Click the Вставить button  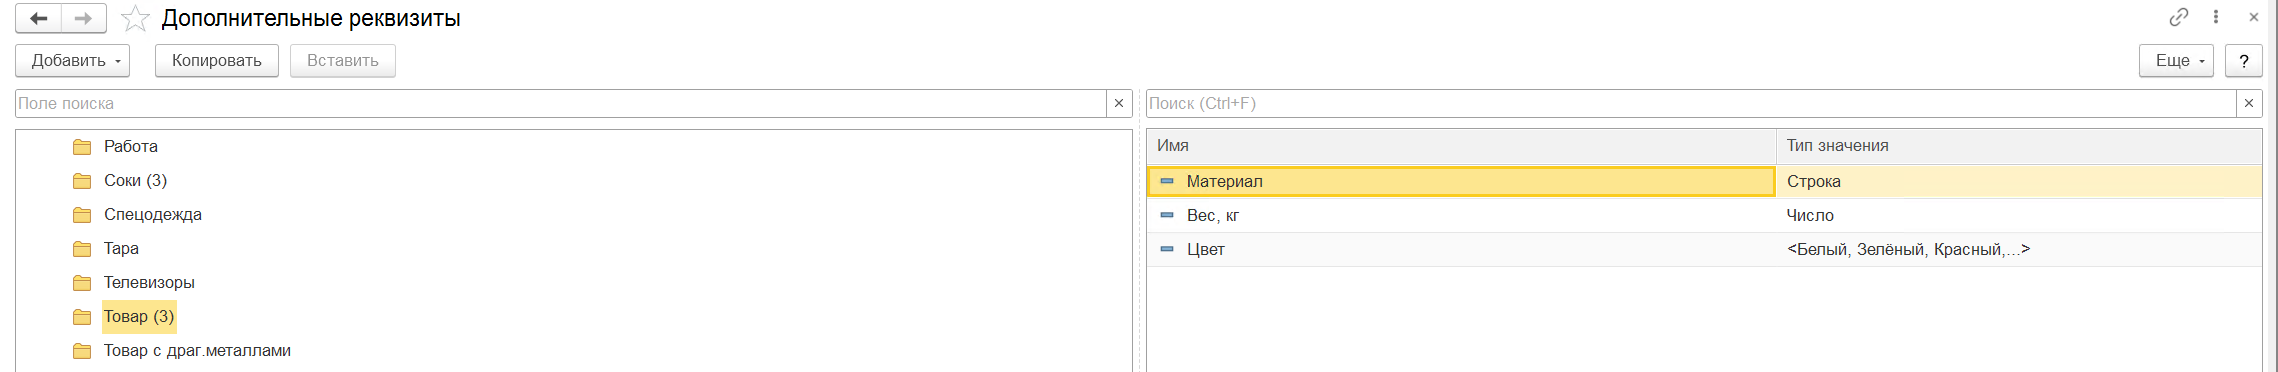click(343, 60)
